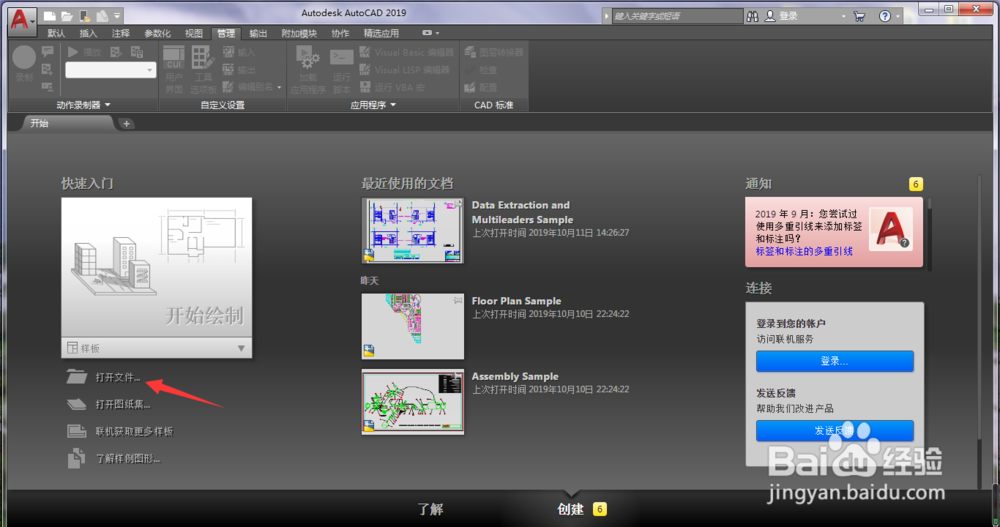Click the 播放 play icon in action recorder
Viewport: 1000px width, 527px height.
(73, 52)
